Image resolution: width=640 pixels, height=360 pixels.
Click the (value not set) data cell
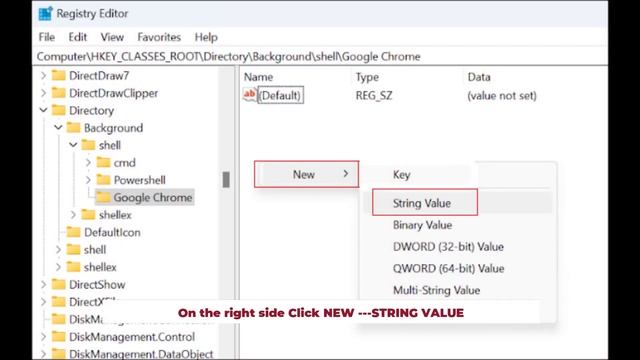pos(502,96)
